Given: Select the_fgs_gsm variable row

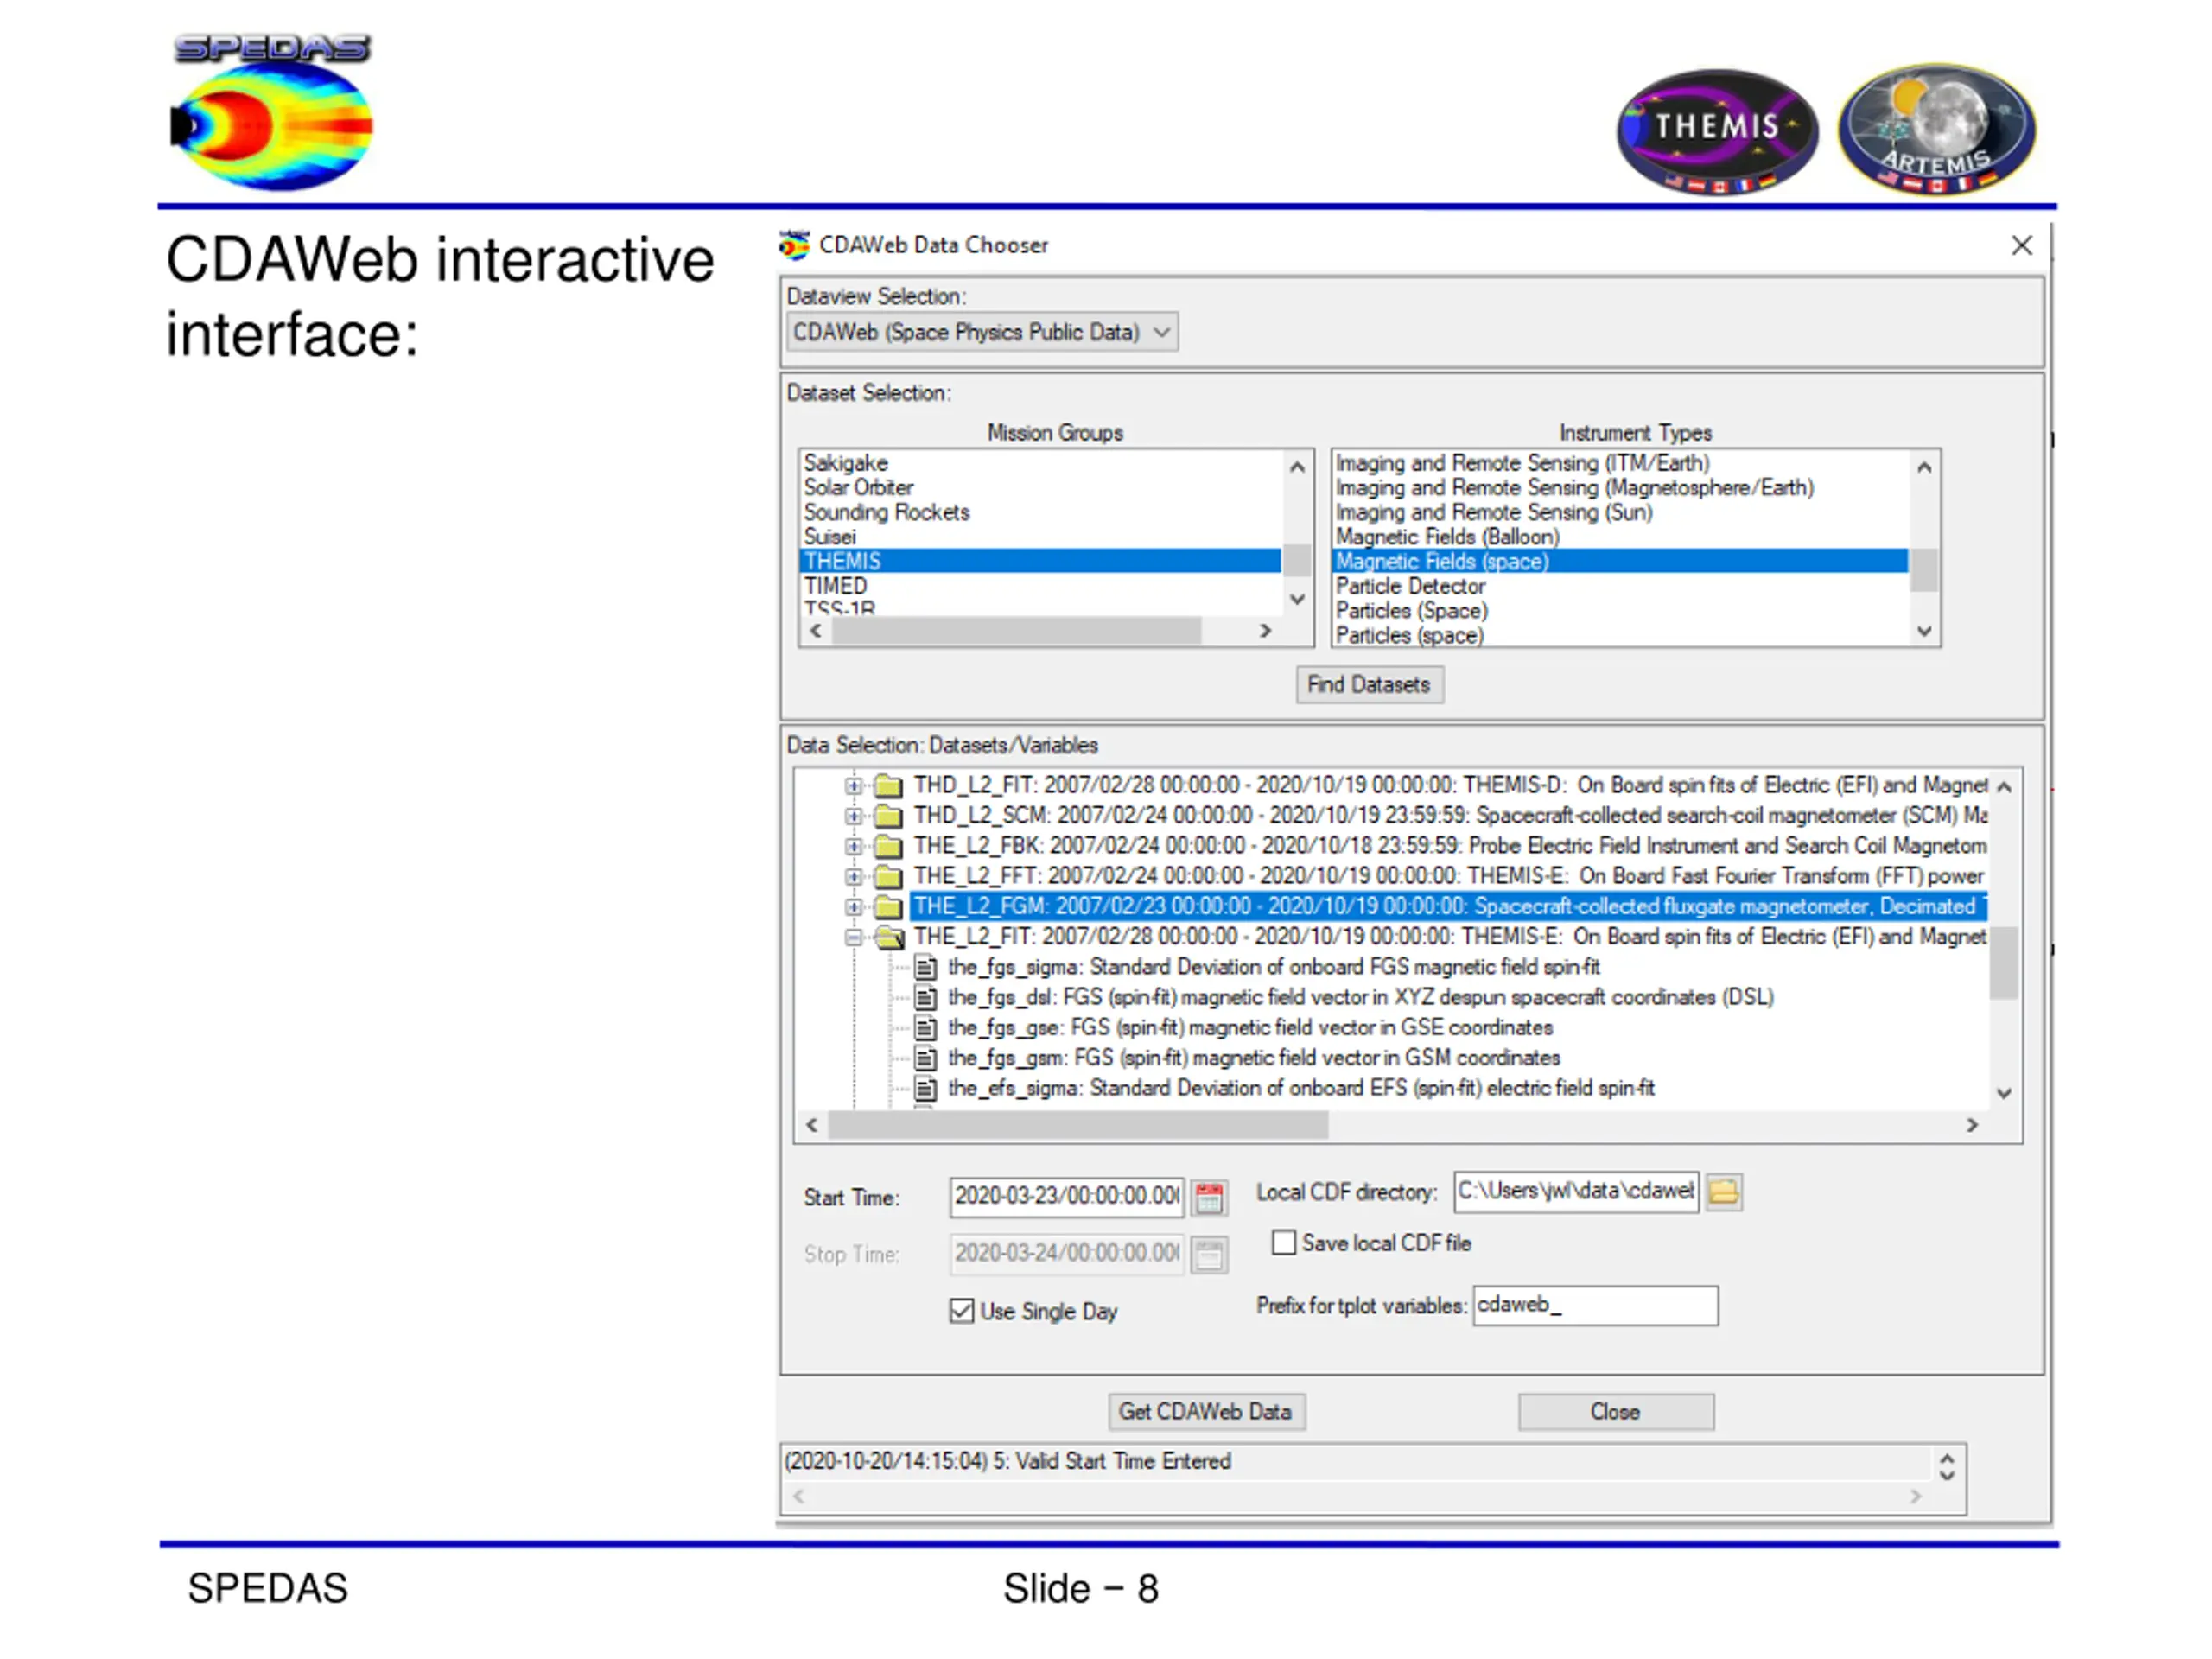Looking at the screenshot, I should 1254,1058.
